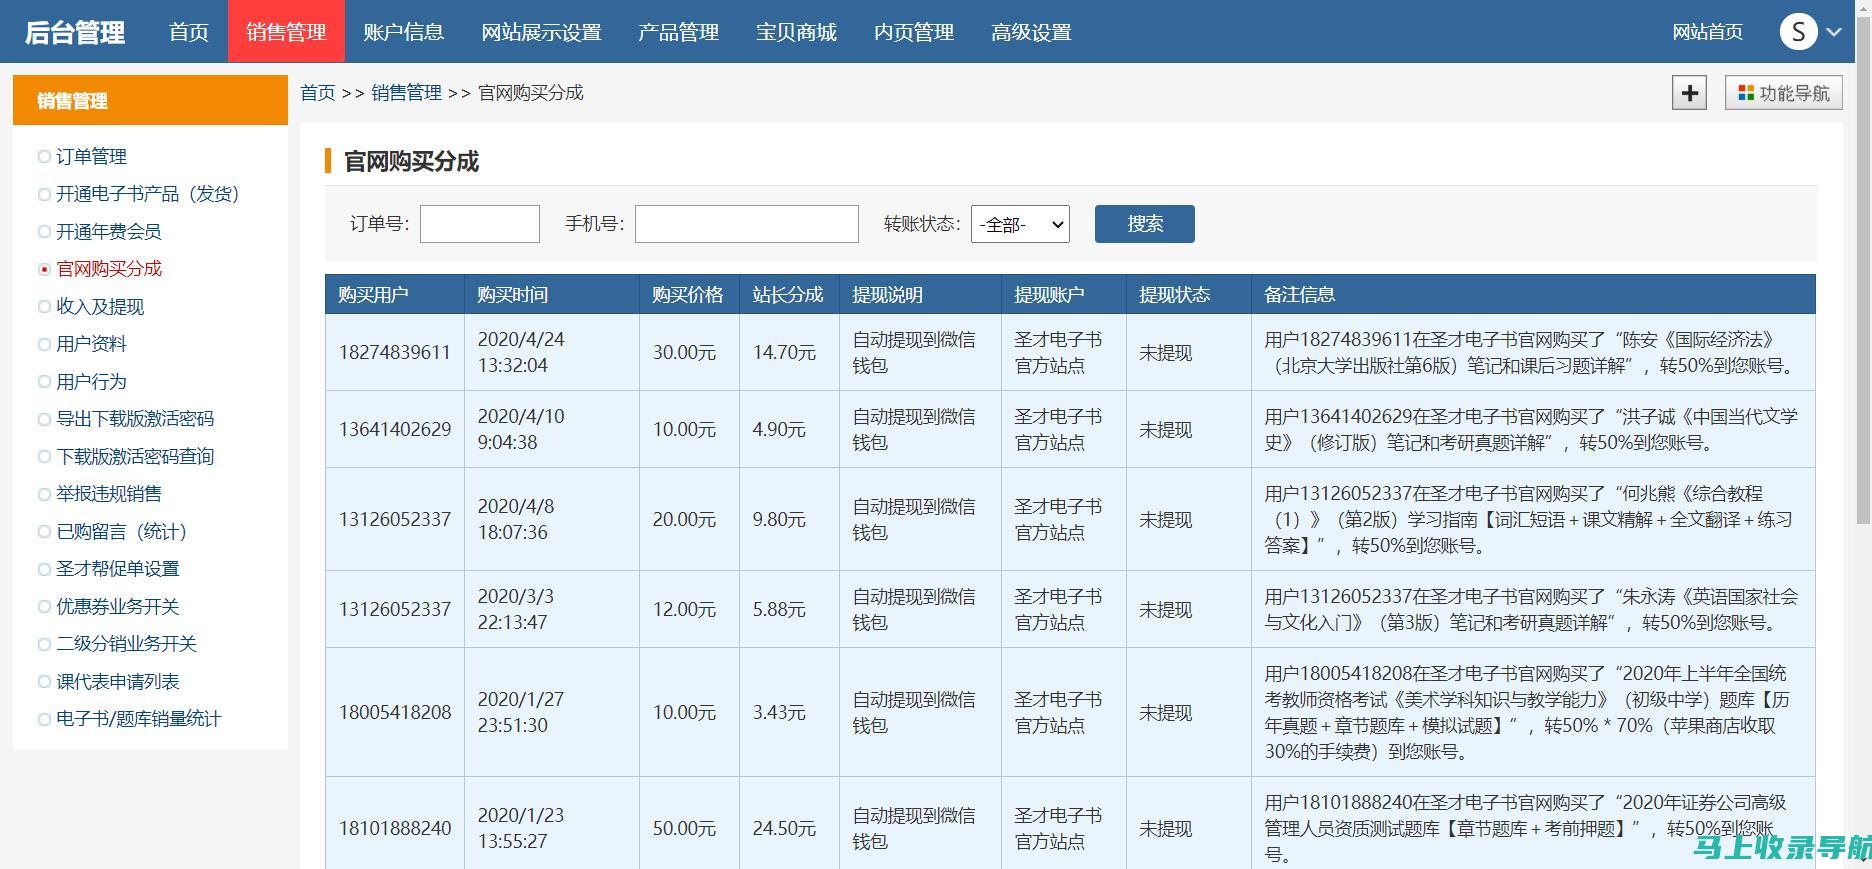Click user 18005418208 cell
This screenshot has width=1872, height=869.
coord(395,713)
